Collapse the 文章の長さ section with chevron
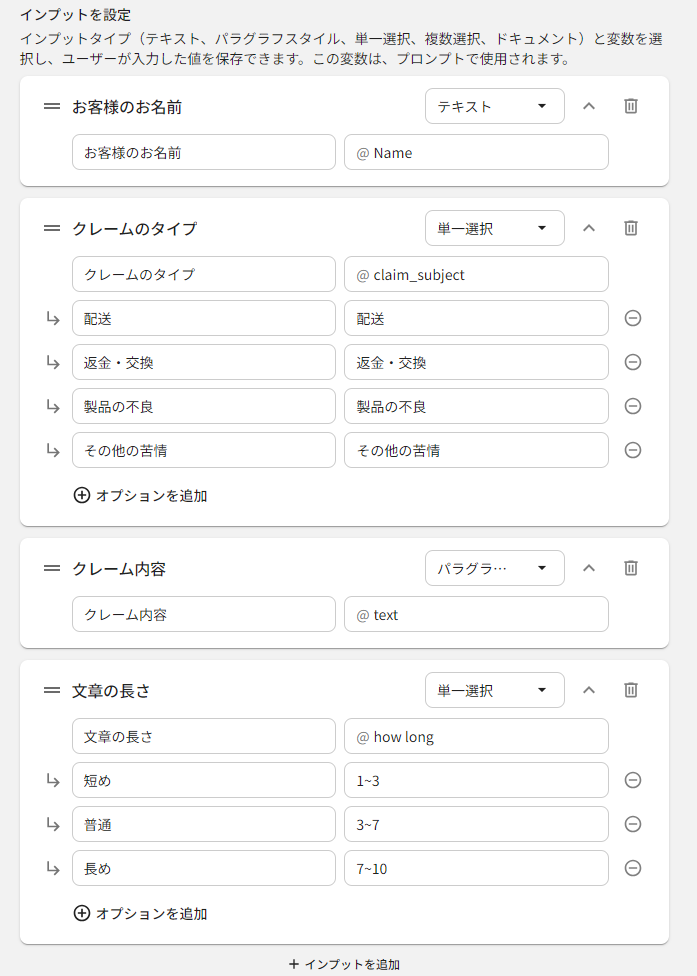Screen dimensions: 697x976 click(589, 690)
